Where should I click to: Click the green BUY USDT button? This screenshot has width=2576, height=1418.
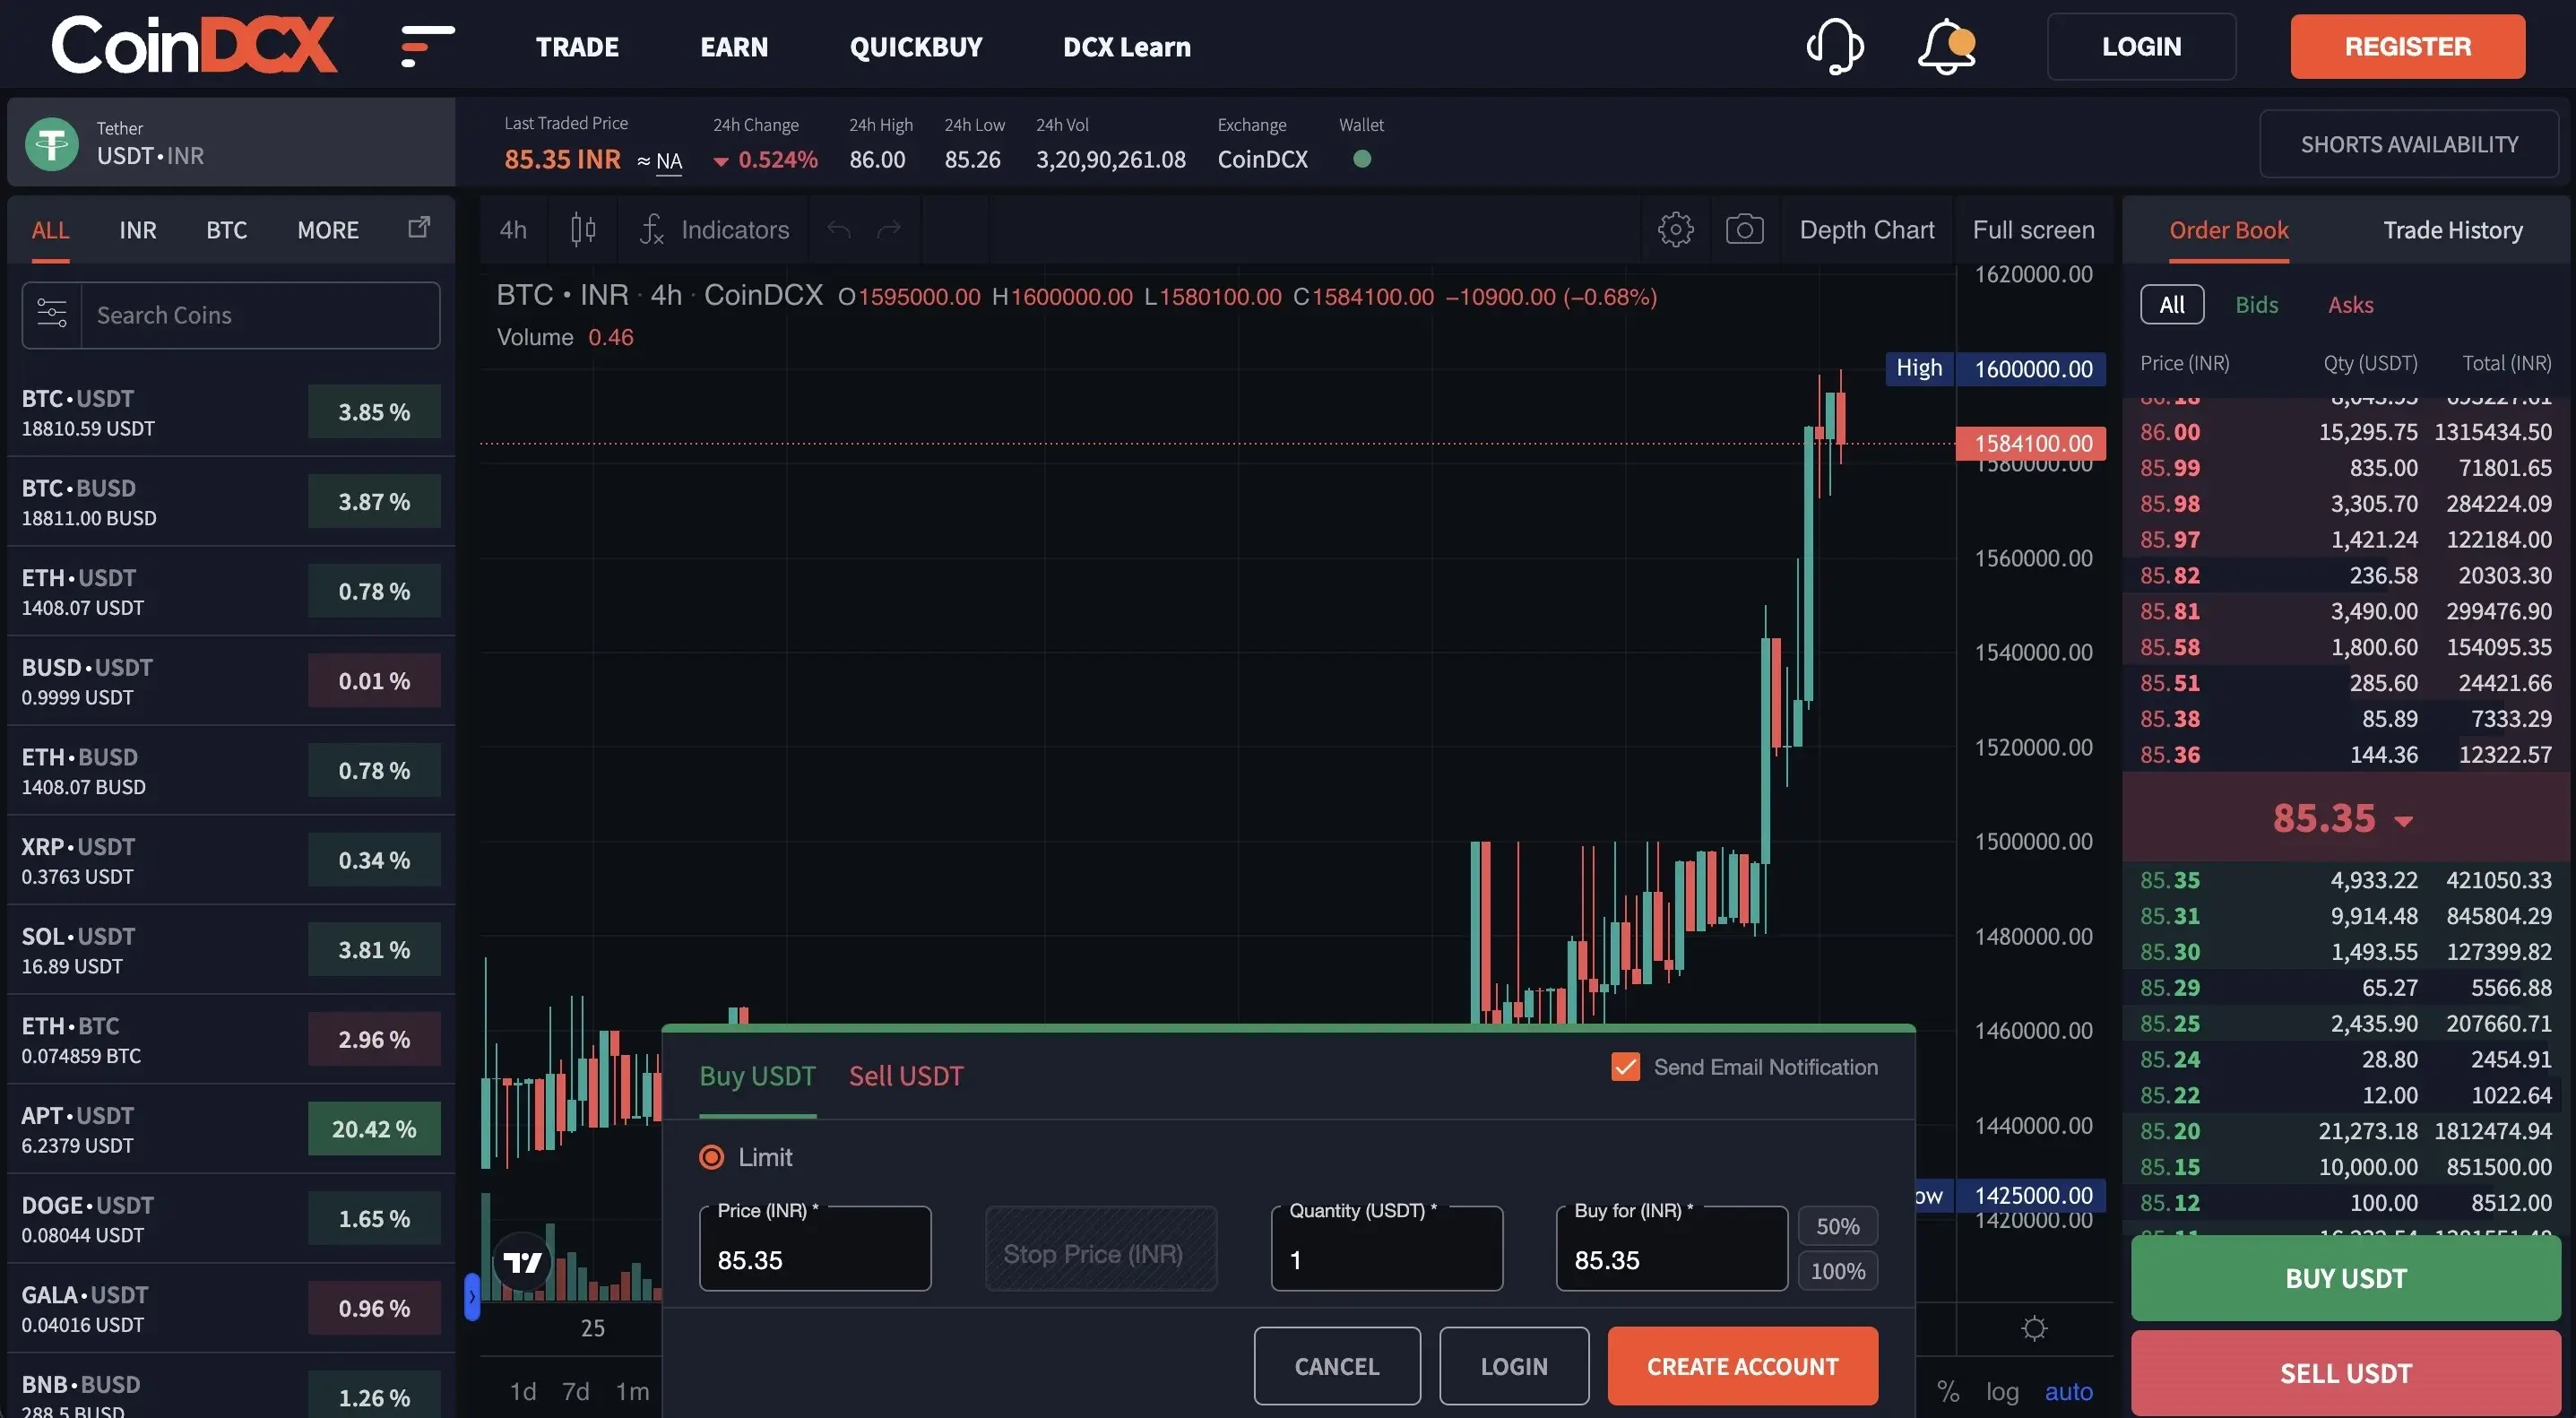tap(2344, 1277)
